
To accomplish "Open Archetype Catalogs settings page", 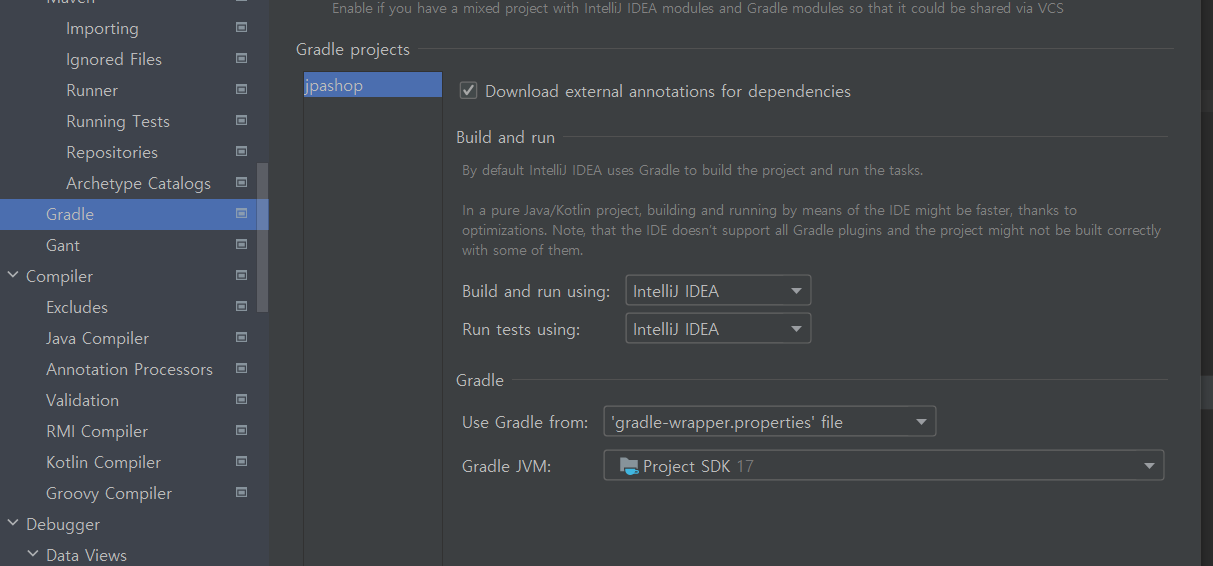I will 138,183.
